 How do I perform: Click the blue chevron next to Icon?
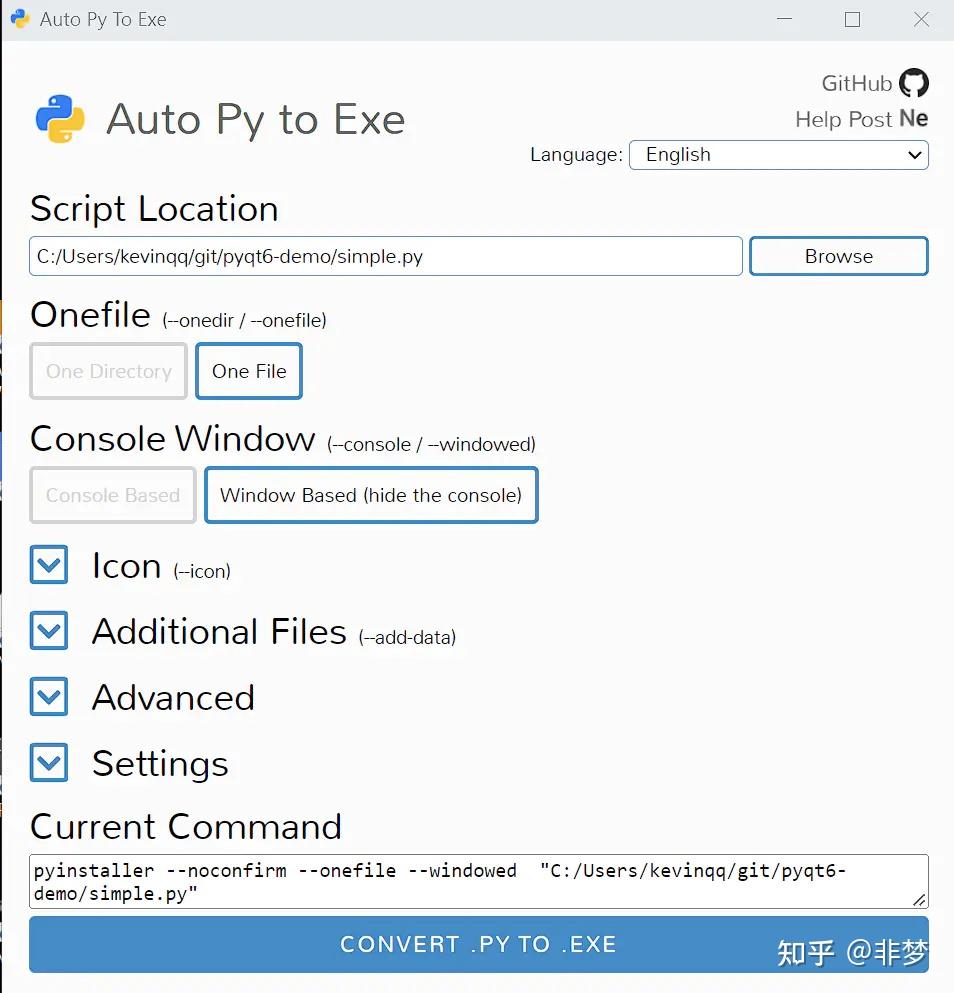tap(49, 565)
